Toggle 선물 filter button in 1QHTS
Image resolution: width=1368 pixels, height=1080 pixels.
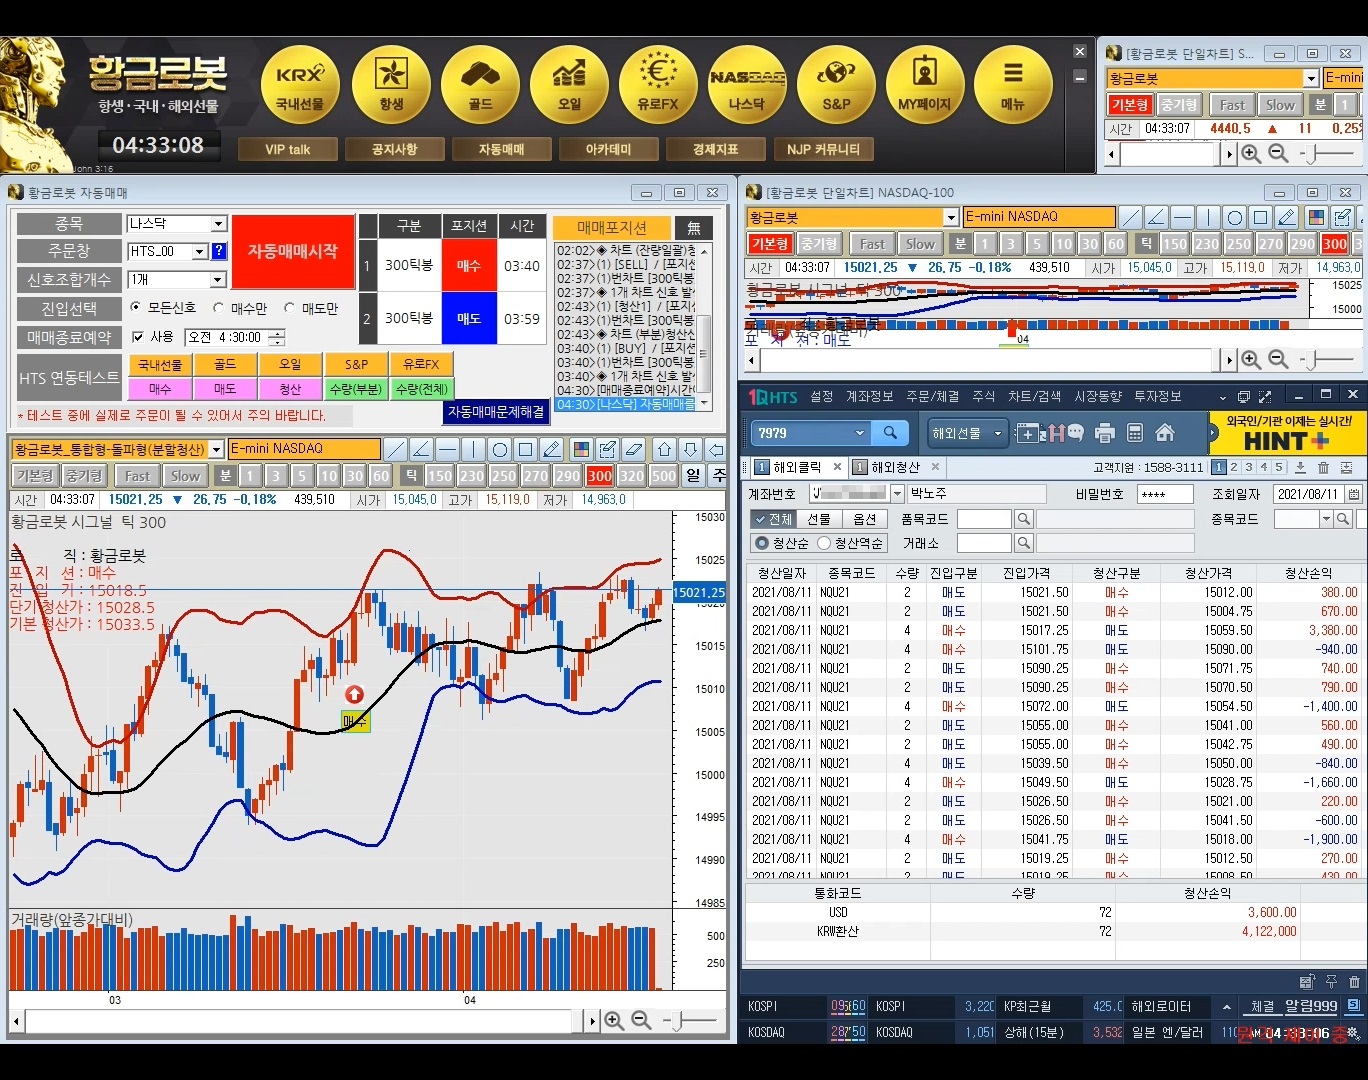pyautogui.click(x=819, y=519)
